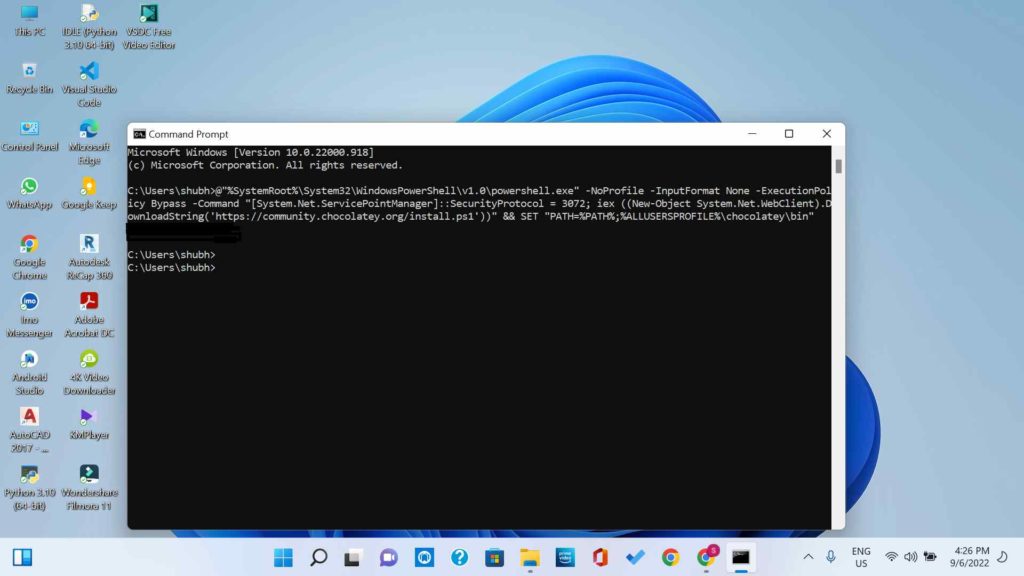Select the Android Studio desktop icon
Viewport: 1024px width, 576px height.
[x=29, y=372]
